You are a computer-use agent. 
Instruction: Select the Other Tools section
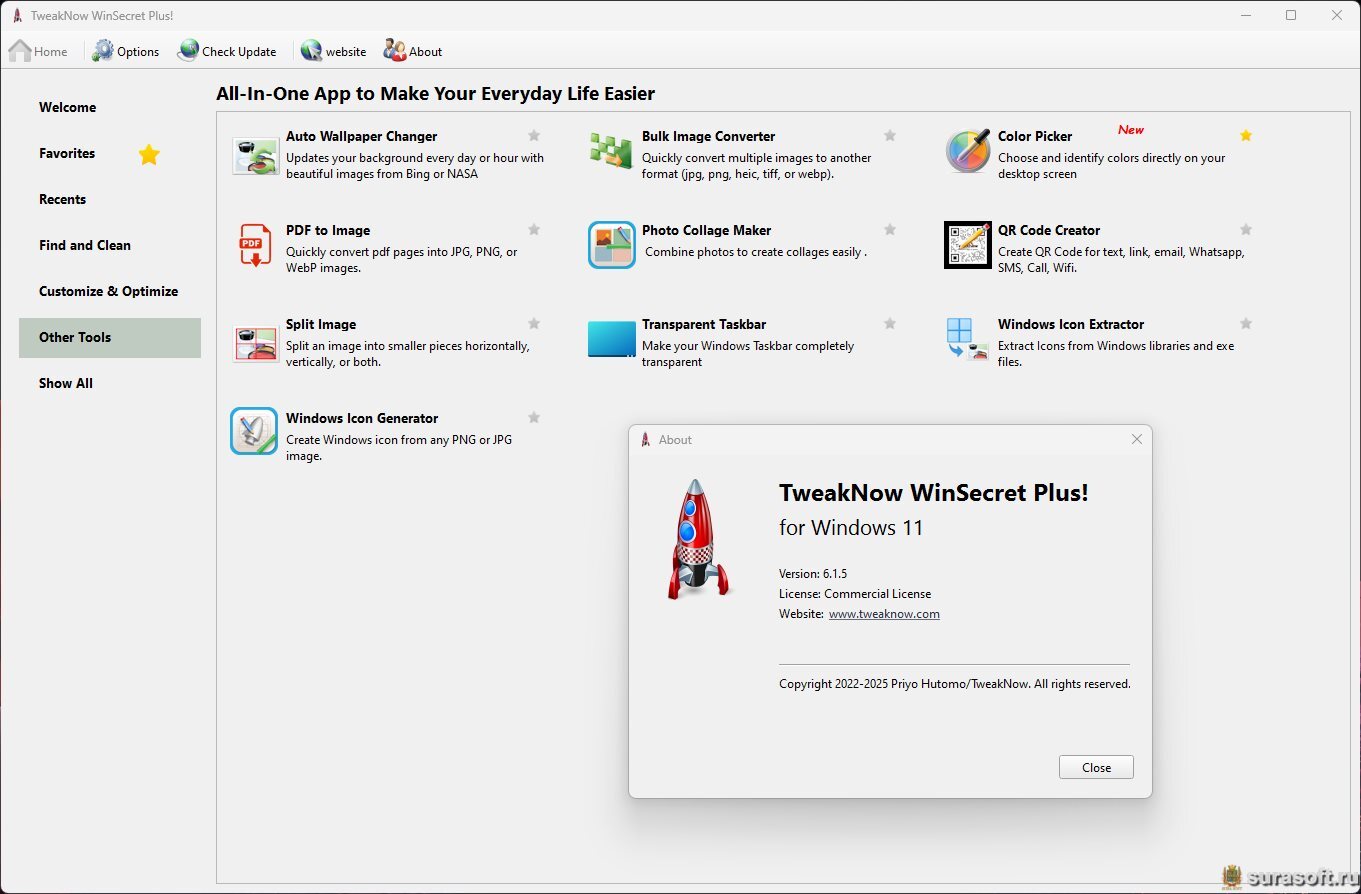click(x=110, y=338)
